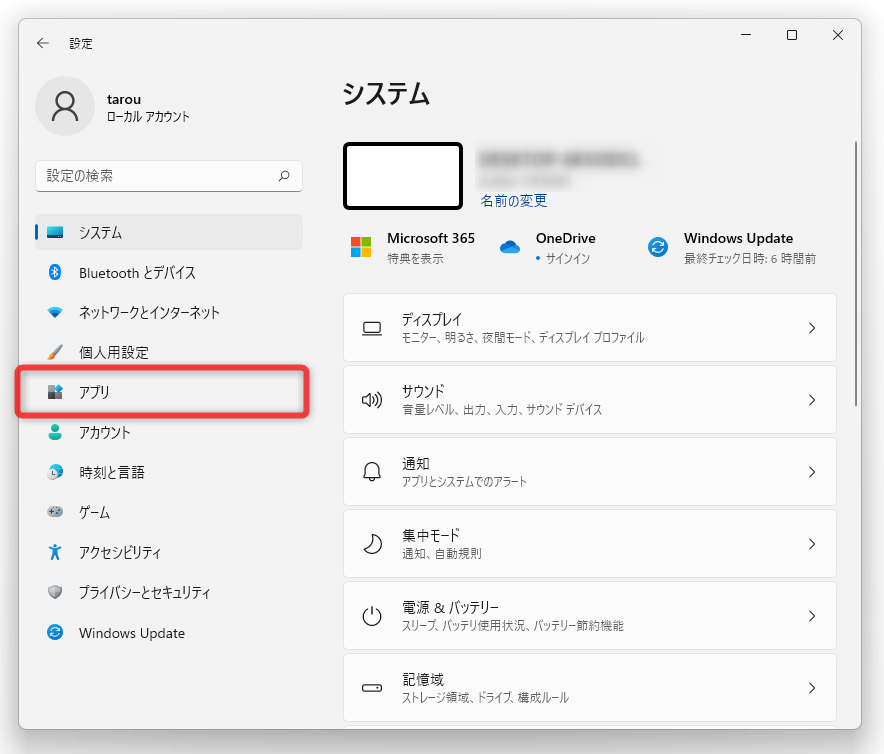Open 個人用設定 in sidebar

coord(169,352)
